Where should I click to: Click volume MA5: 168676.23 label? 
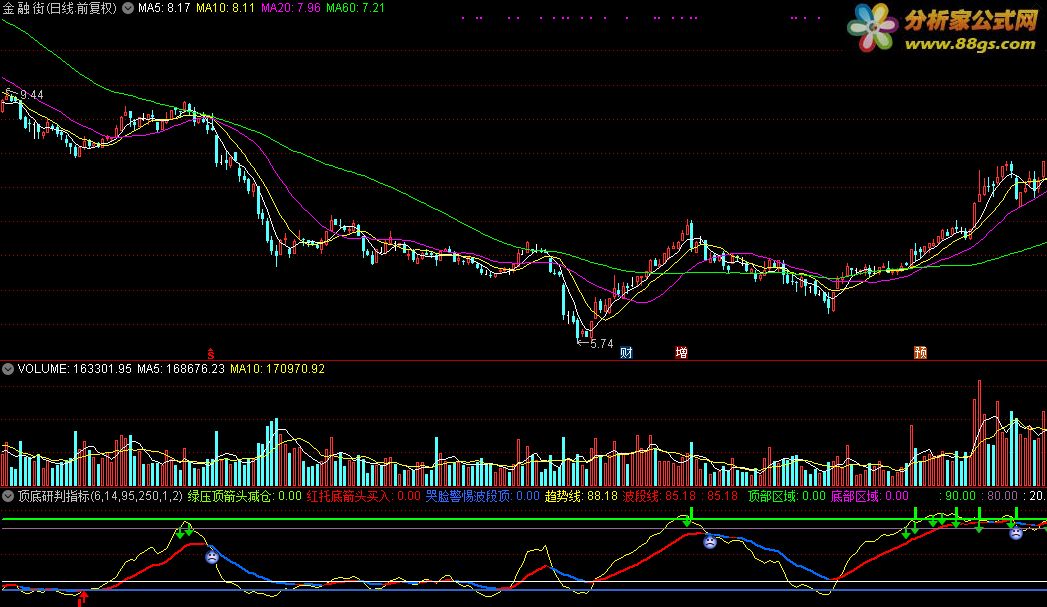(181, 369)
